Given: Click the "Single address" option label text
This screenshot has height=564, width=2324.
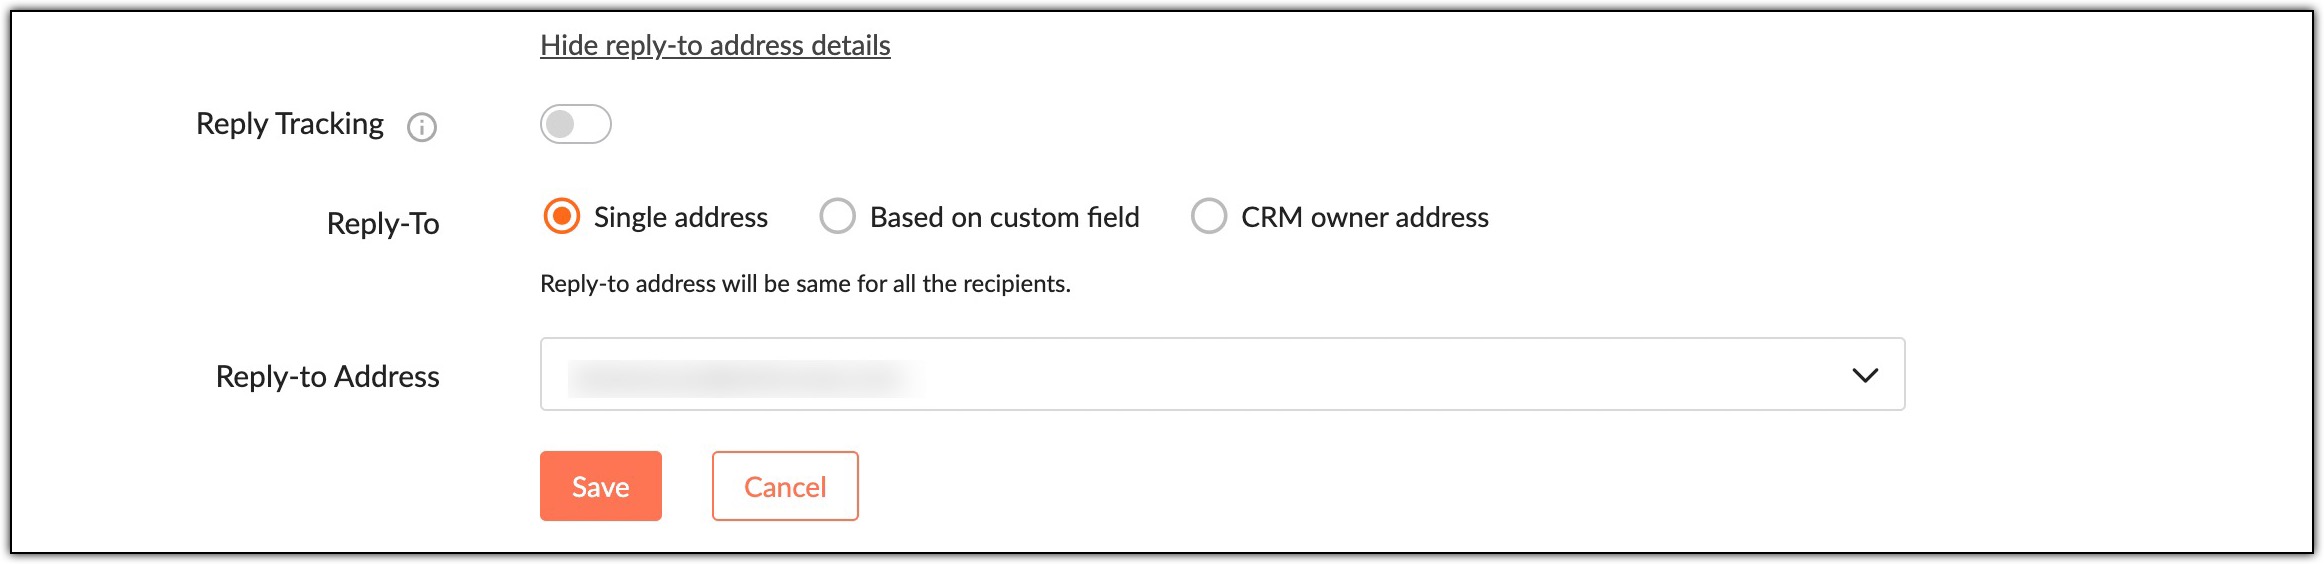Looking at the screenshot, I should pos(680,217).
